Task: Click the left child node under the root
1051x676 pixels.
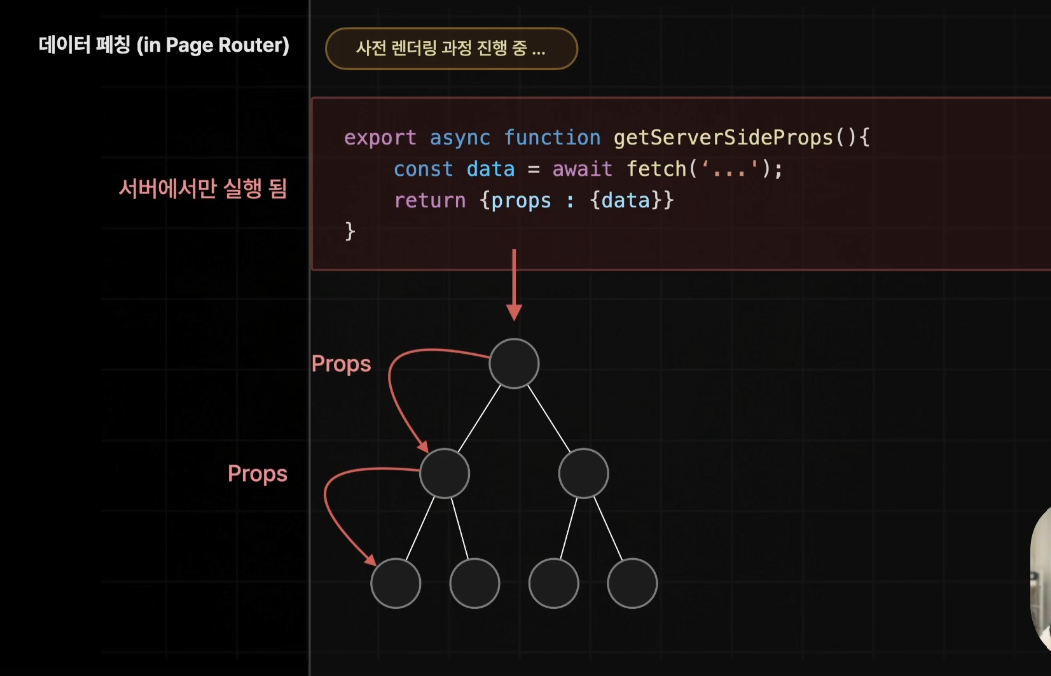Action: 444,474
